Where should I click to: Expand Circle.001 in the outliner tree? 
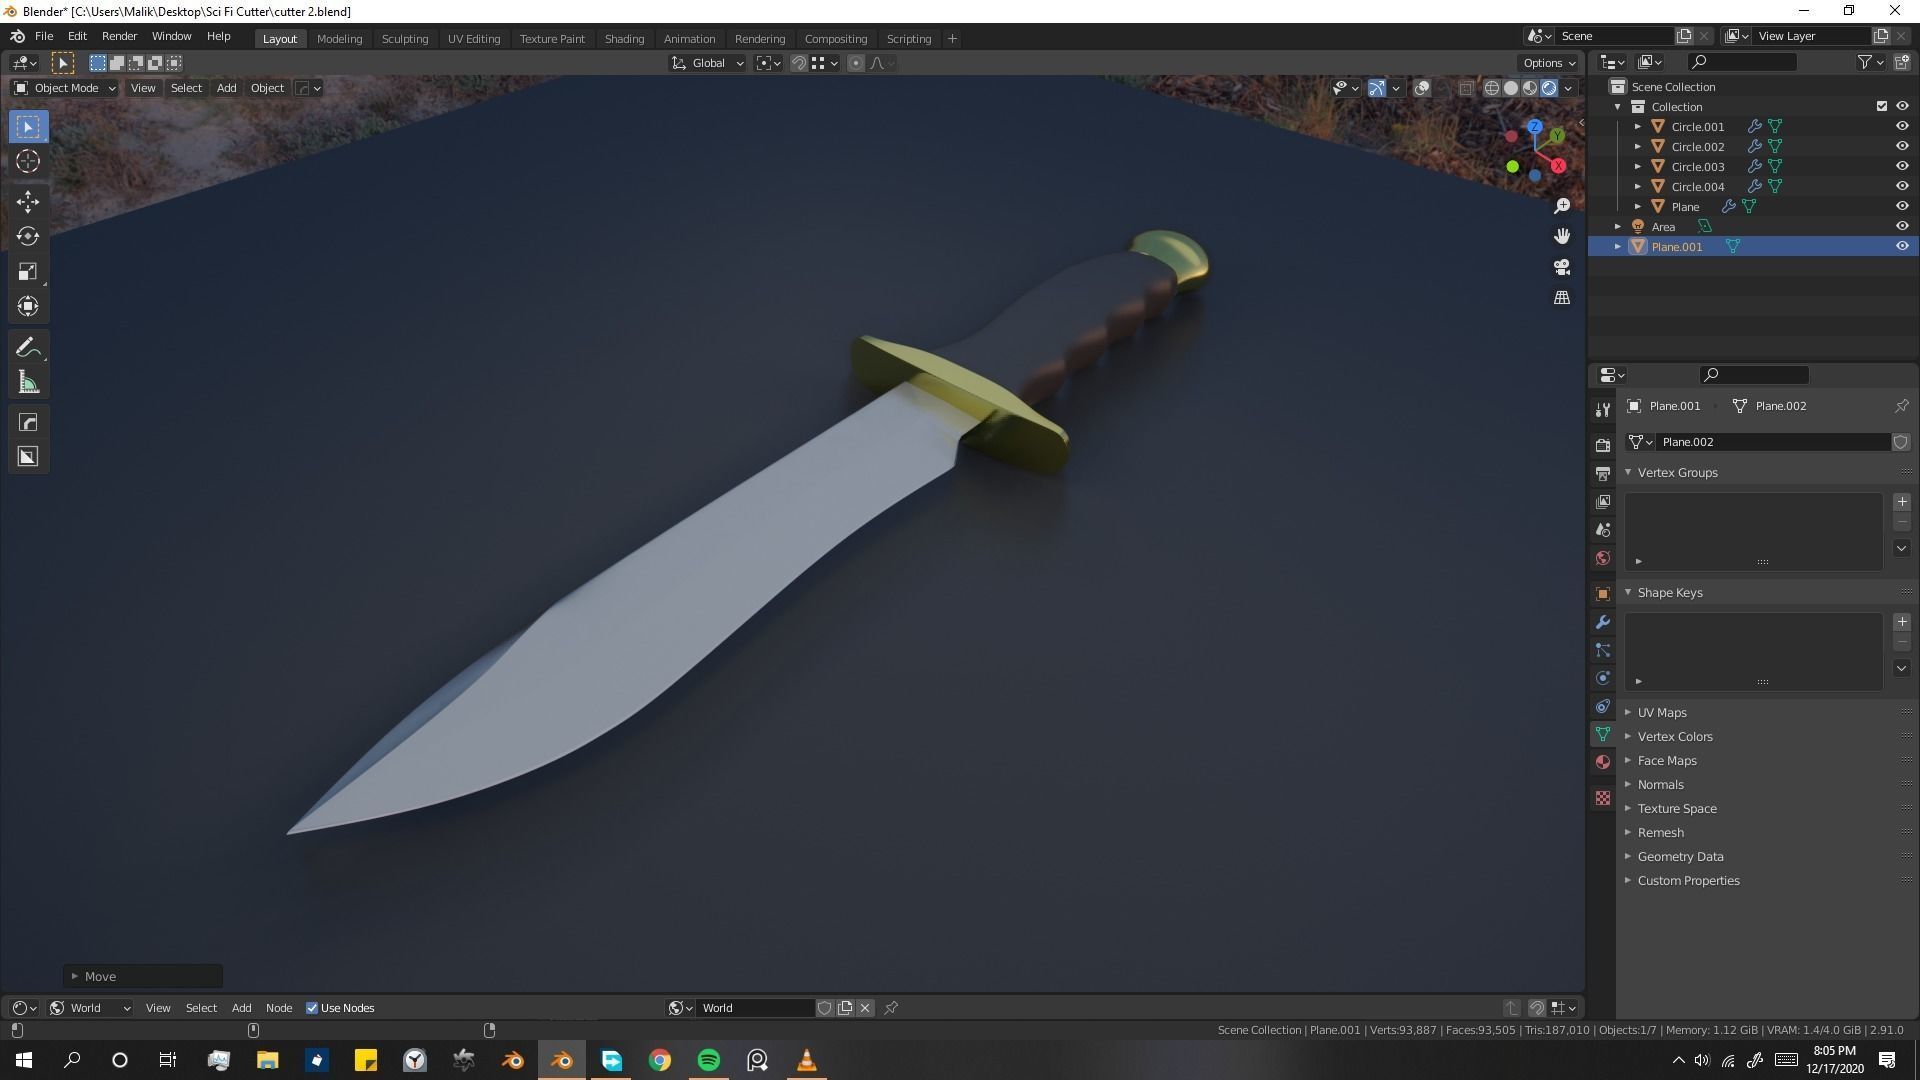(x=1638, y=127)
